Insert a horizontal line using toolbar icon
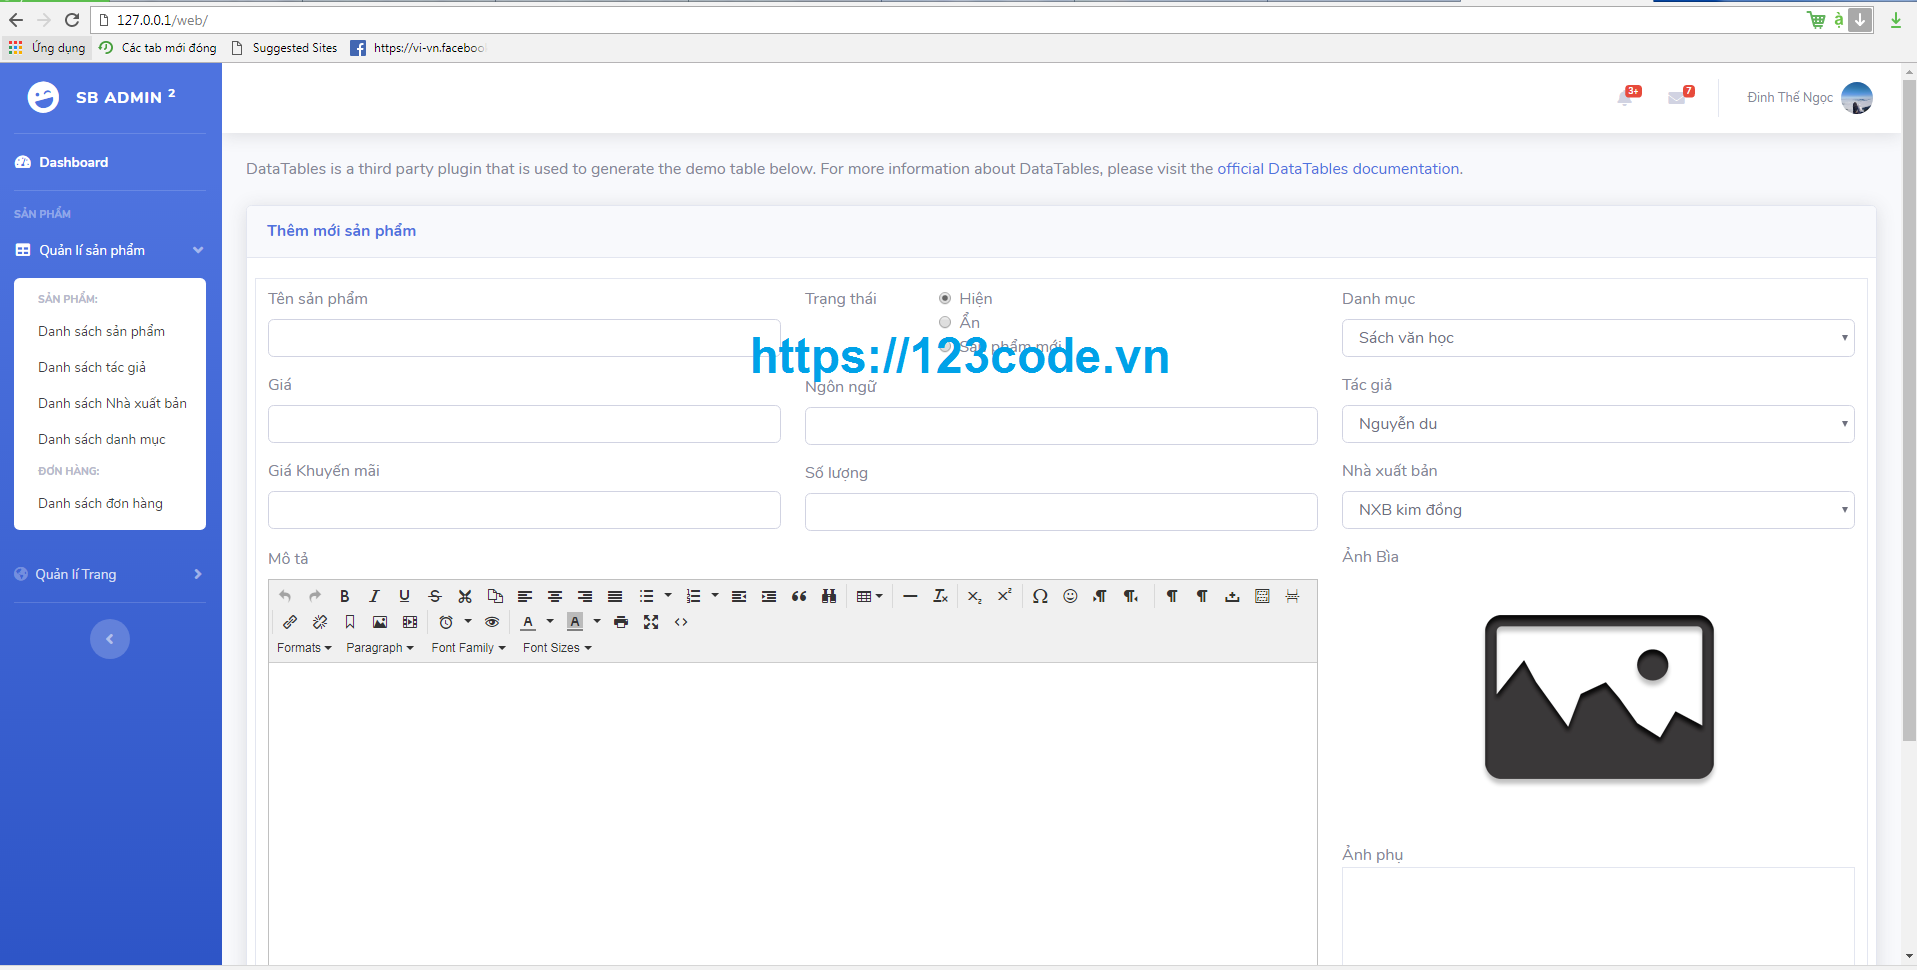This screenshot has width=1917, height=970. click(x=910, y=596)
